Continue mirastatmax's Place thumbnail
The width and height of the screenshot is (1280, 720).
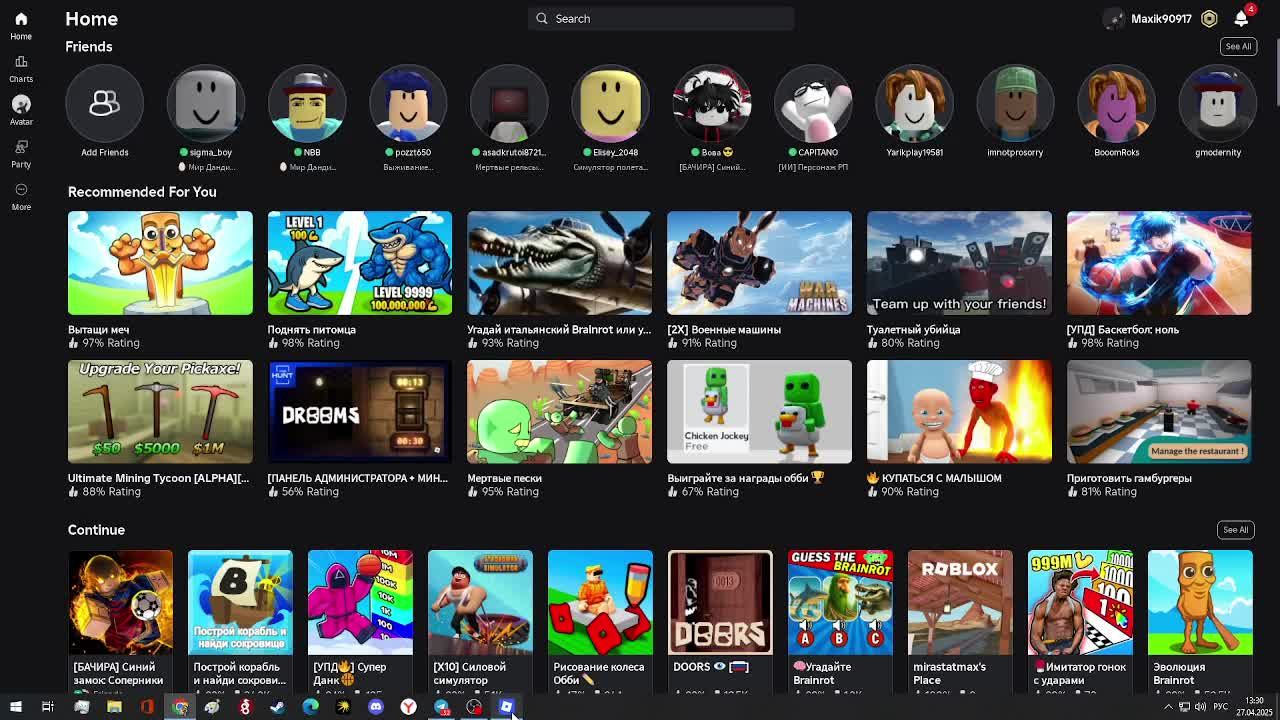point(960,603)
